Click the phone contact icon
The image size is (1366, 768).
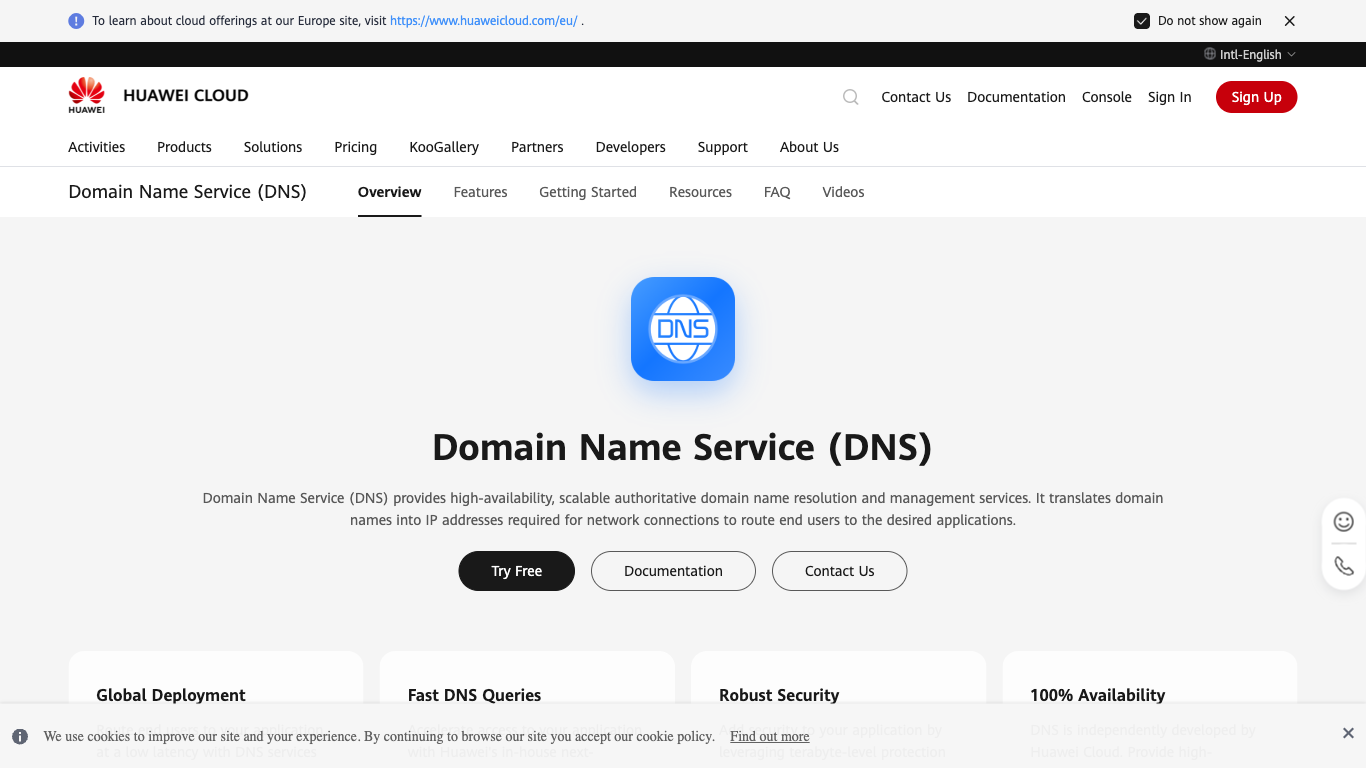[1344, 566]
